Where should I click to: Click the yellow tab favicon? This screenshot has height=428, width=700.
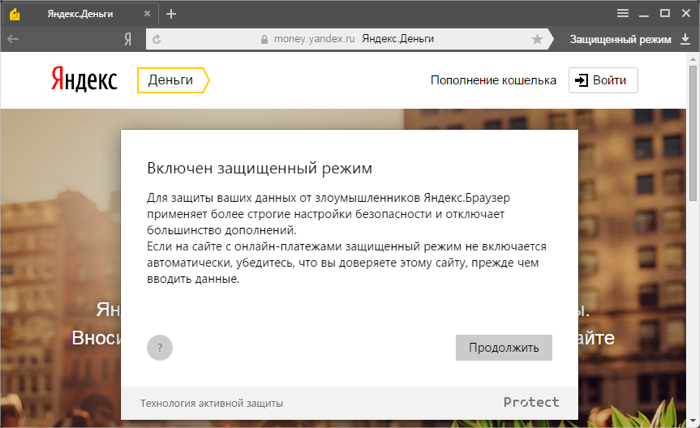point(15,14)
